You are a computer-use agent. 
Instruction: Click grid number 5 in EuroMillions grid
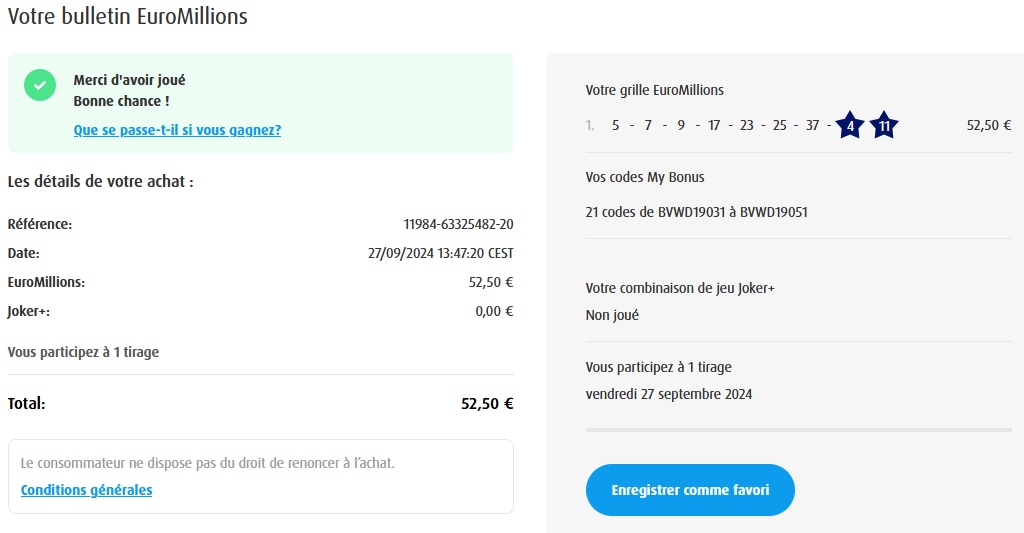point(616,125)
